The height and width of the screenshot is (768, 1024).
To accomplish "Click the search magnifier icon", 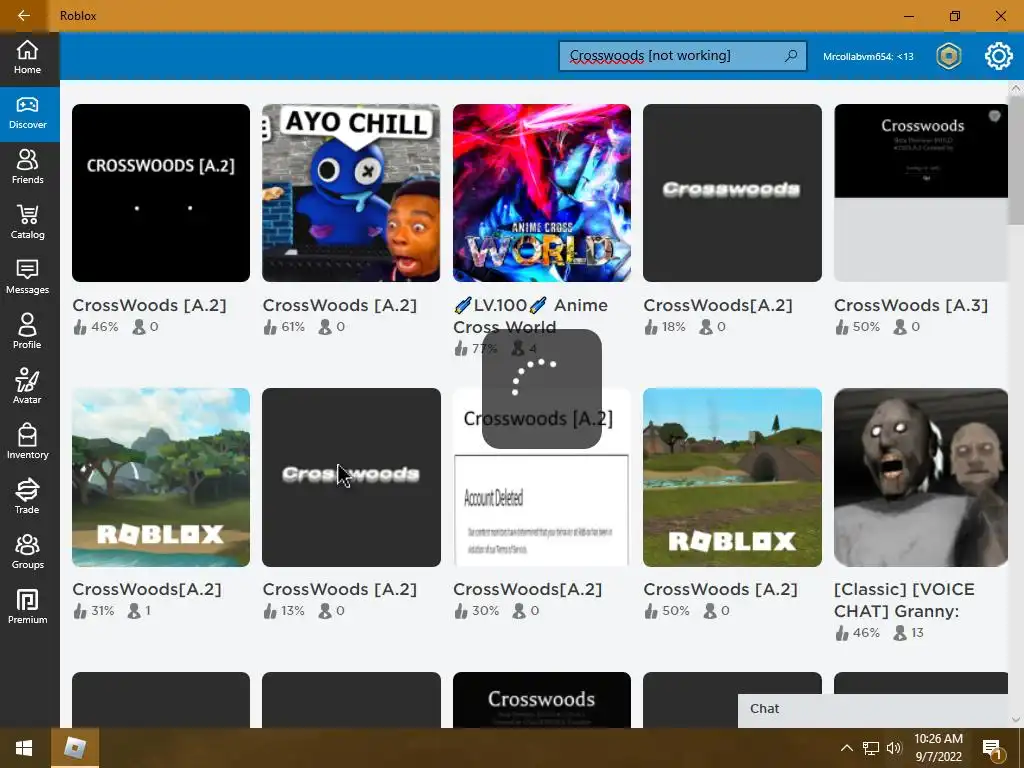I will click(791, 56).
